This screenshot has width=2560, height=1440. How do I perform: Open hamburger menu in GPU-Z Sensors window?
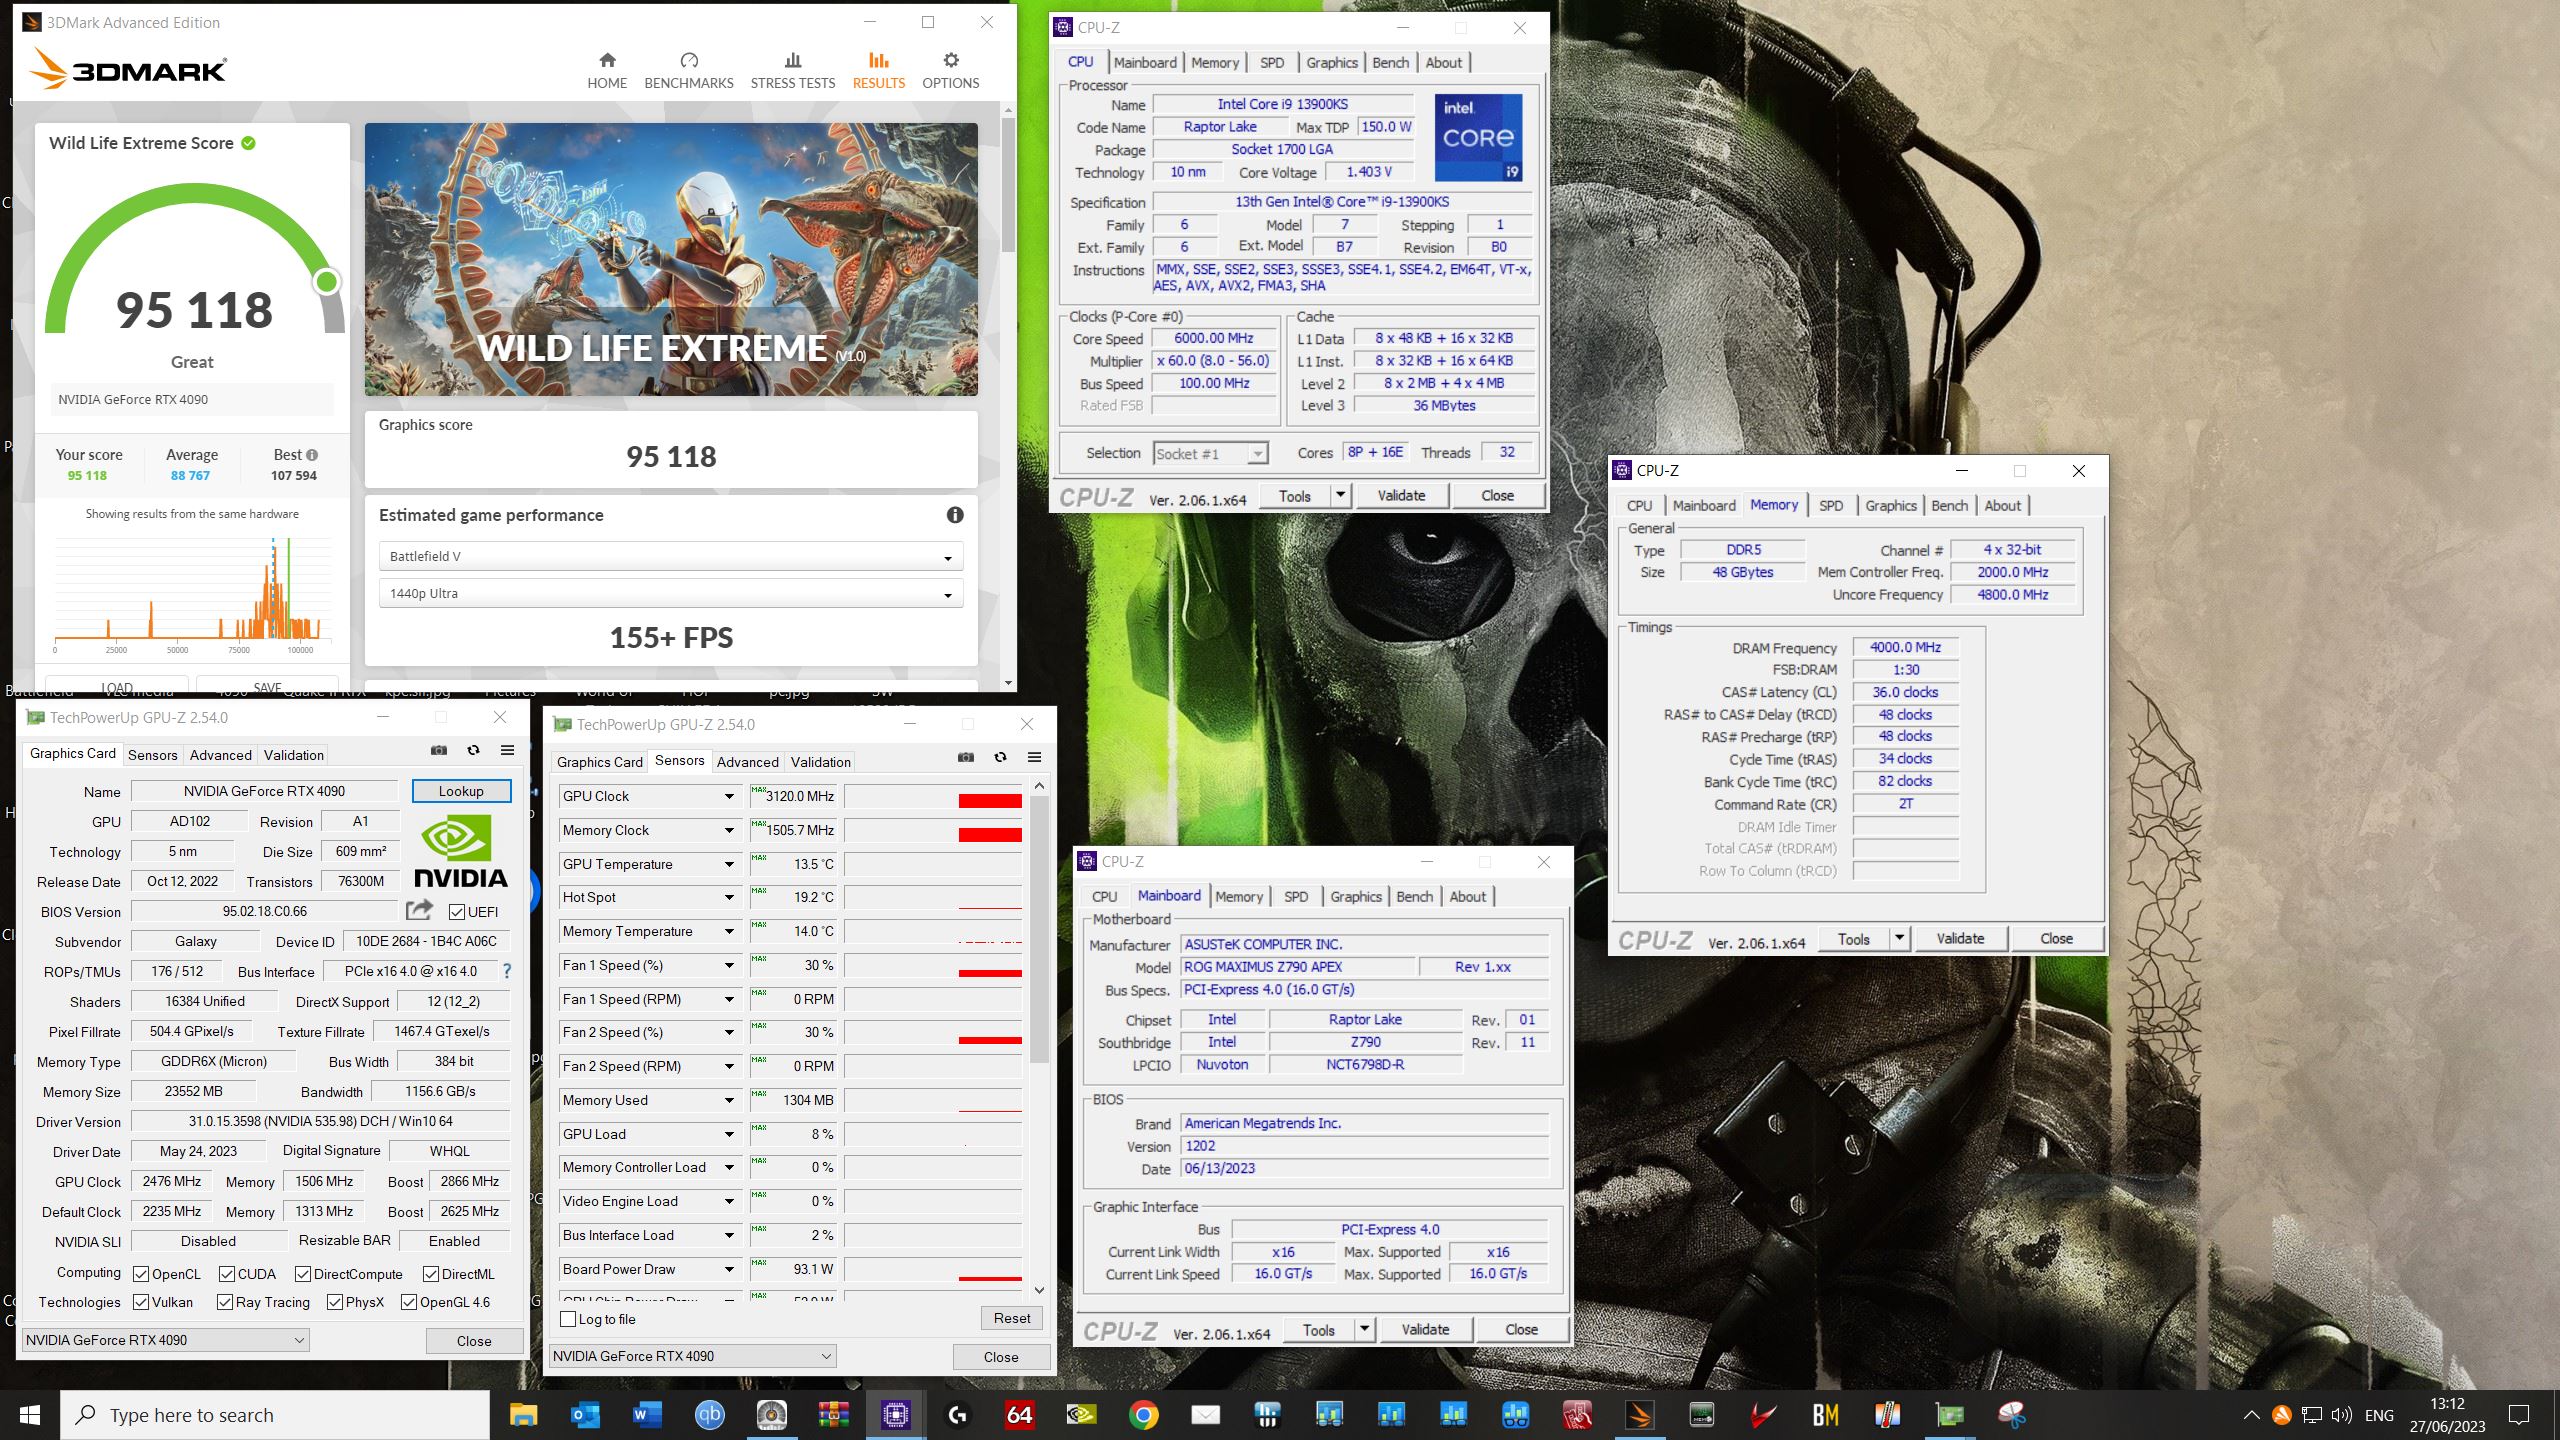(1034, 757)
